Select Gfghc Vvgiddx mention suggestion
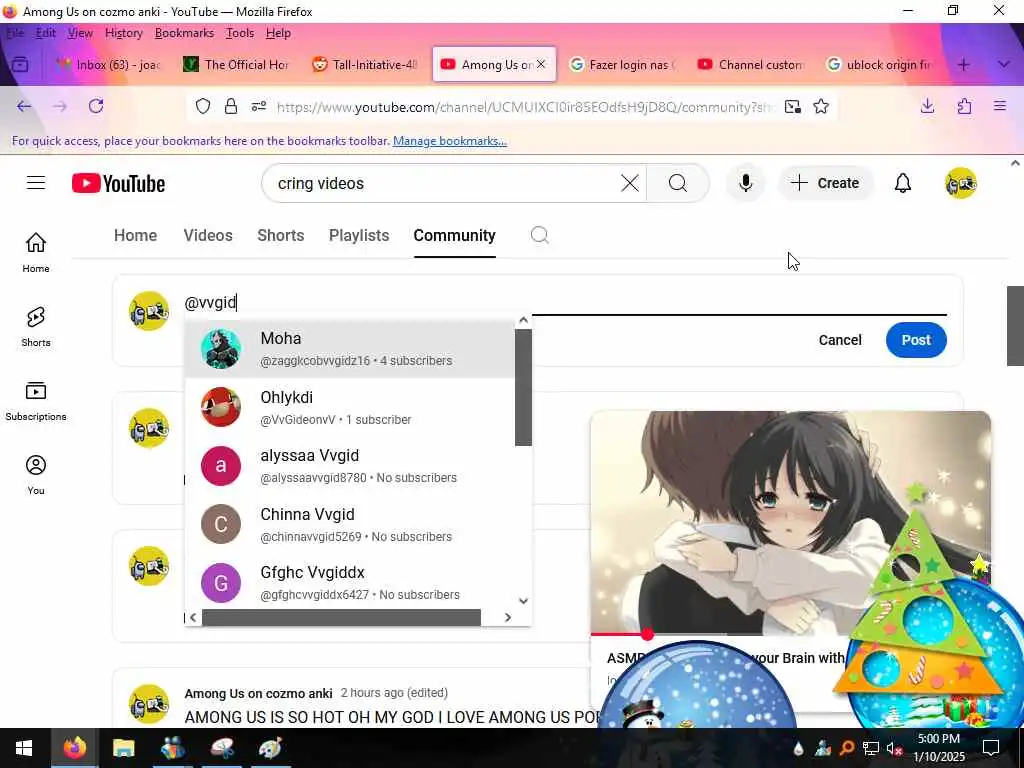The image size is (1024, 768). 350,583
